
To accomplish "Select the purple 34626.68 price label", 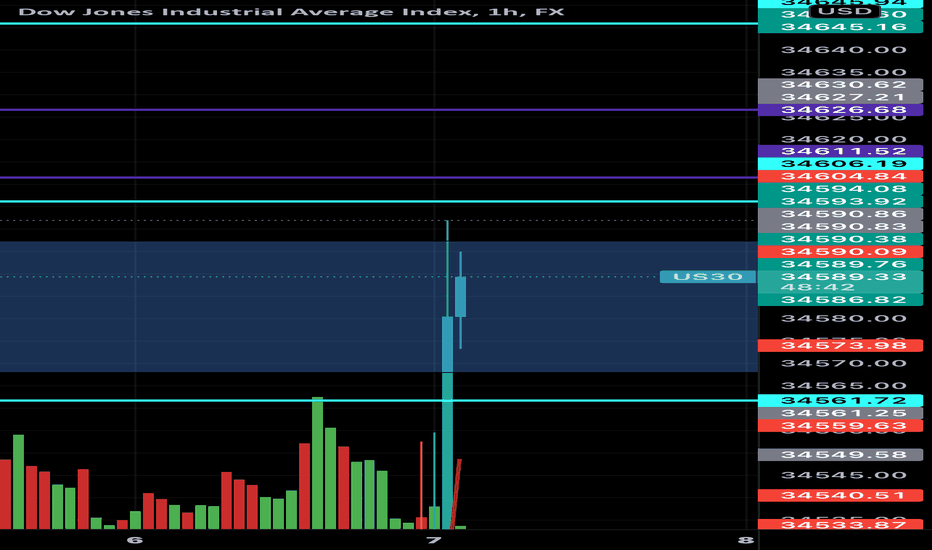I will [x=841, y=110].
